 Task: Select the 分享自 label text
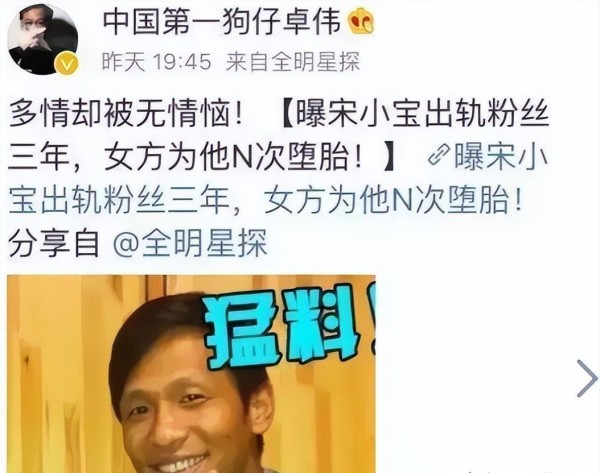click(54, 243)
